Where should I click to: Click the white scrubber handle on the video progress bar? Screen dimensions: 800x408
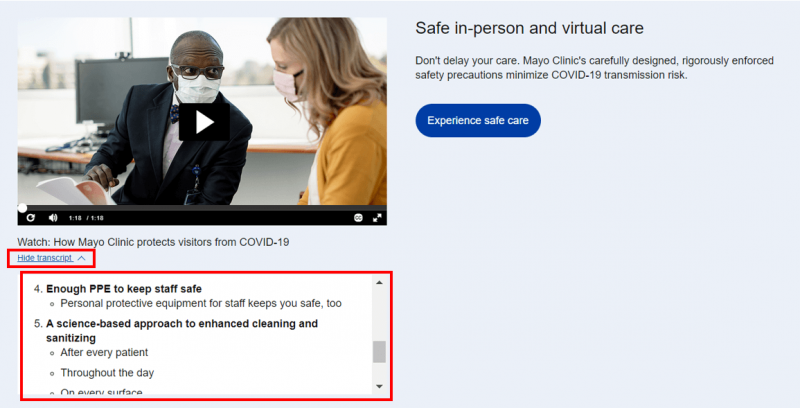tap(22, 208)
